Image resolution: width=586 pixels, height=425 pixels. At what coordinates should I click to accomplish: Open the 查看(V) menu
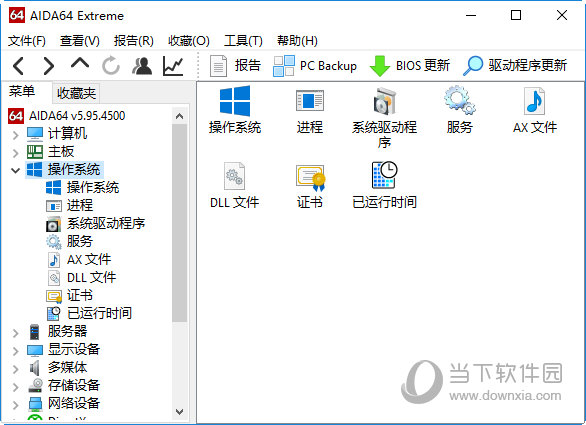coord(80,40)
